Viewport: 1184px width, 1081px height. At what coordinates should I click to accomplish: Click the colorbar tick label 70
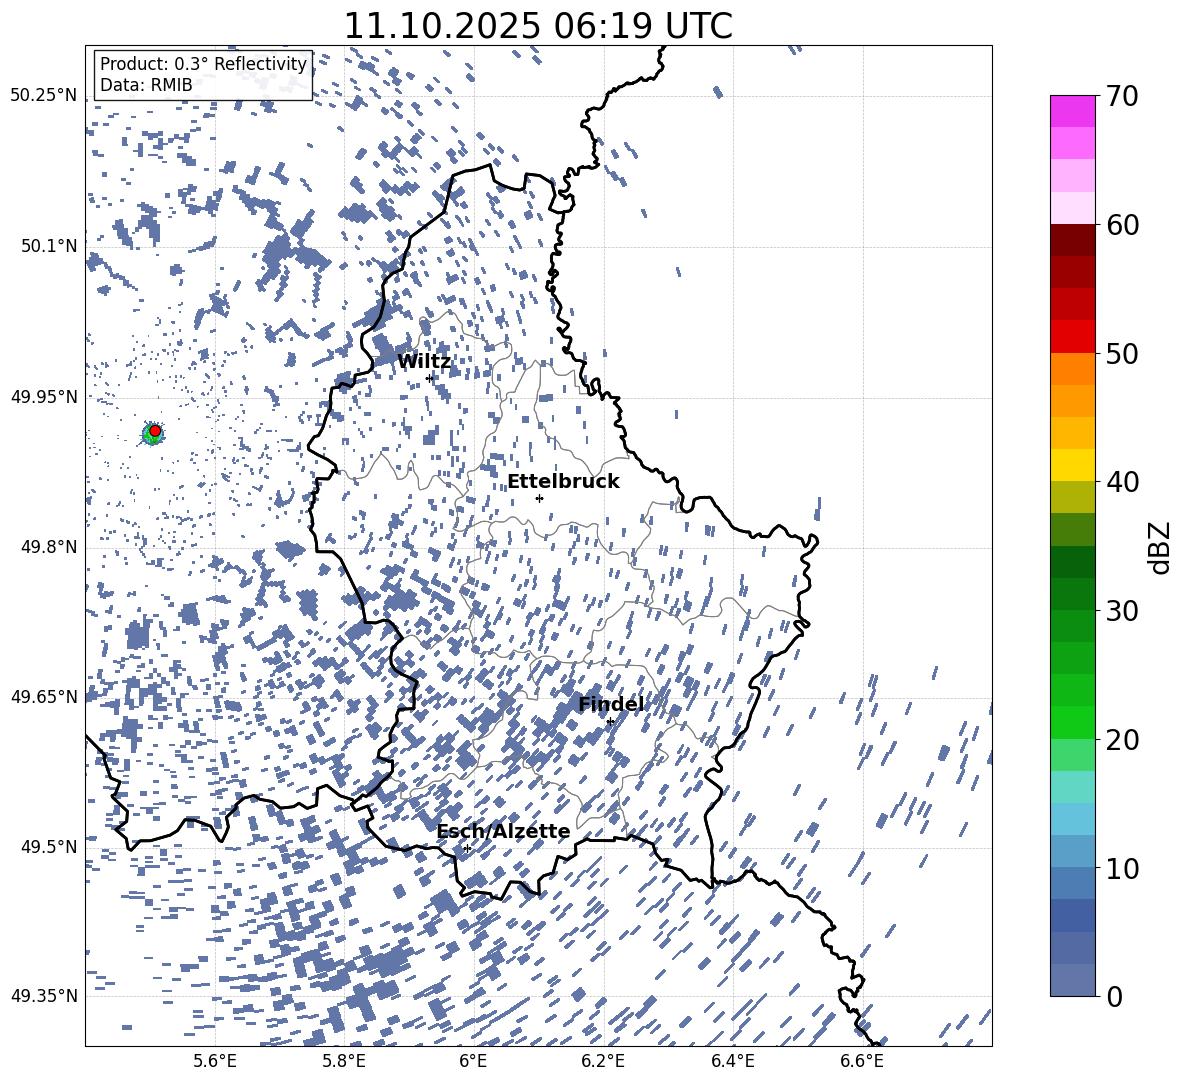[x=1122, y=96]
